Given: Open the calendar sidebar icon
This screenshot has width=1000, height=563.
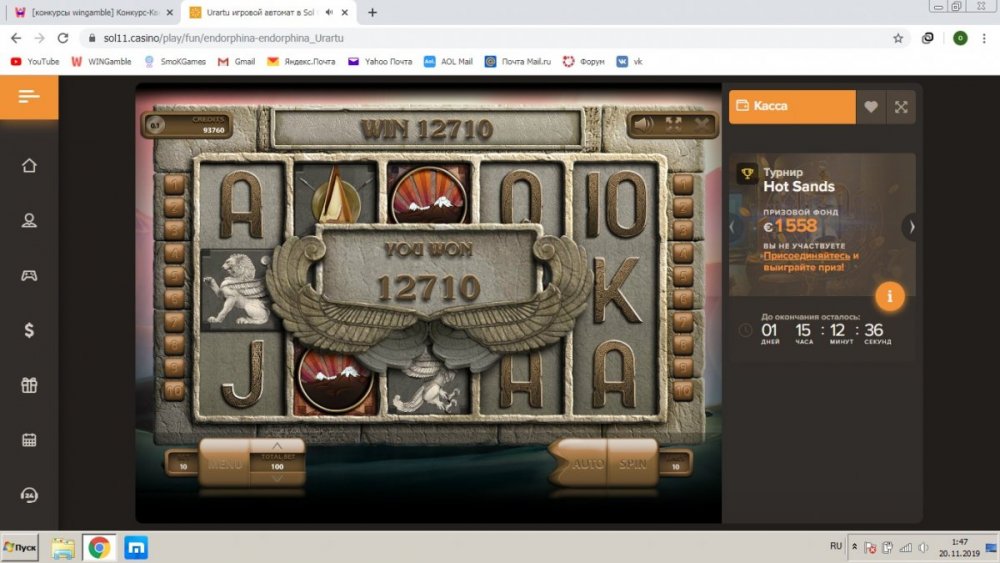Looking at the screenshot, I should point(29,440).
